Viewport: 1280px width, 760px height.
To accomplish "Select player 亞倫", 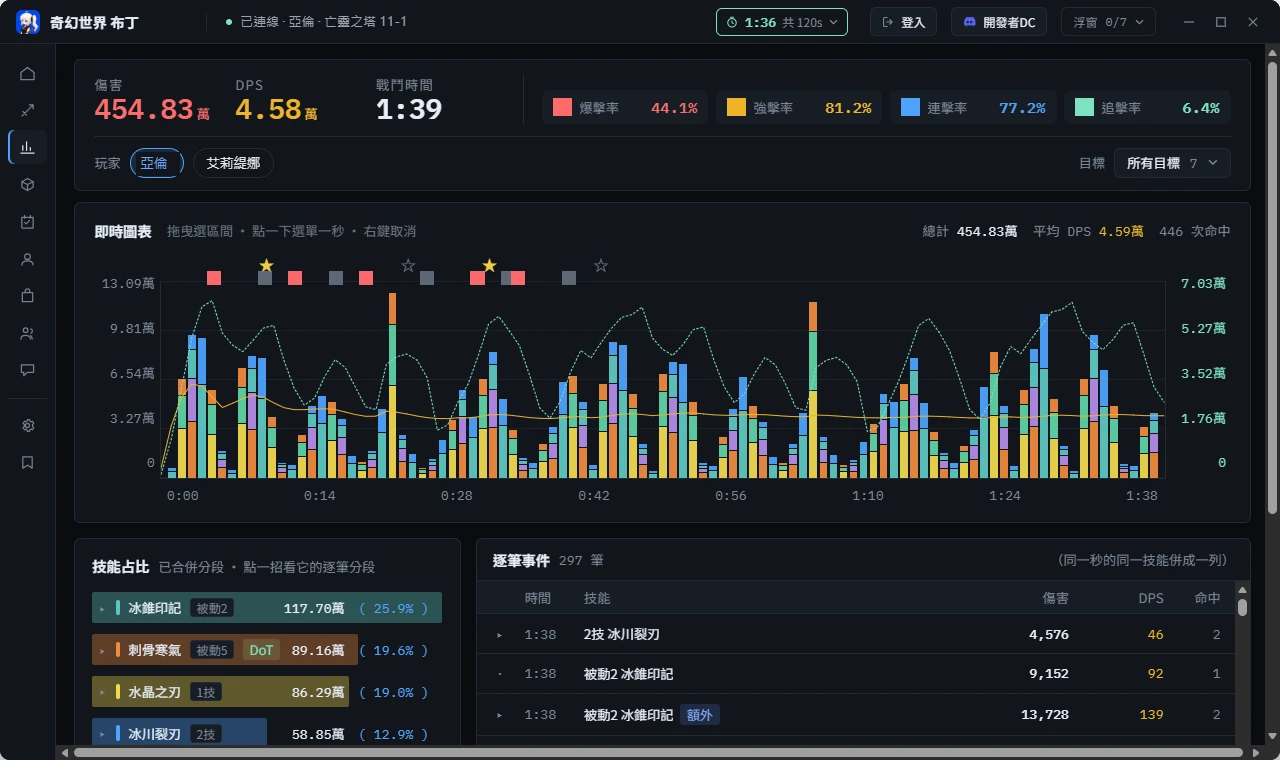I will 156,163.
